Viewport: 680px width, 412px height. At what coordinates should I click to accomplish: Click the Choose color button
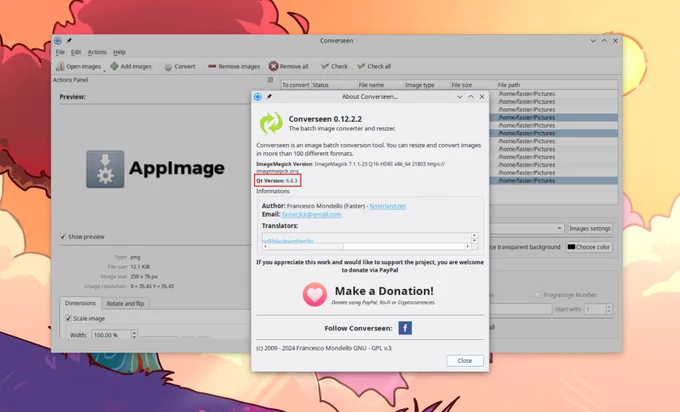(x=588, y=247)
